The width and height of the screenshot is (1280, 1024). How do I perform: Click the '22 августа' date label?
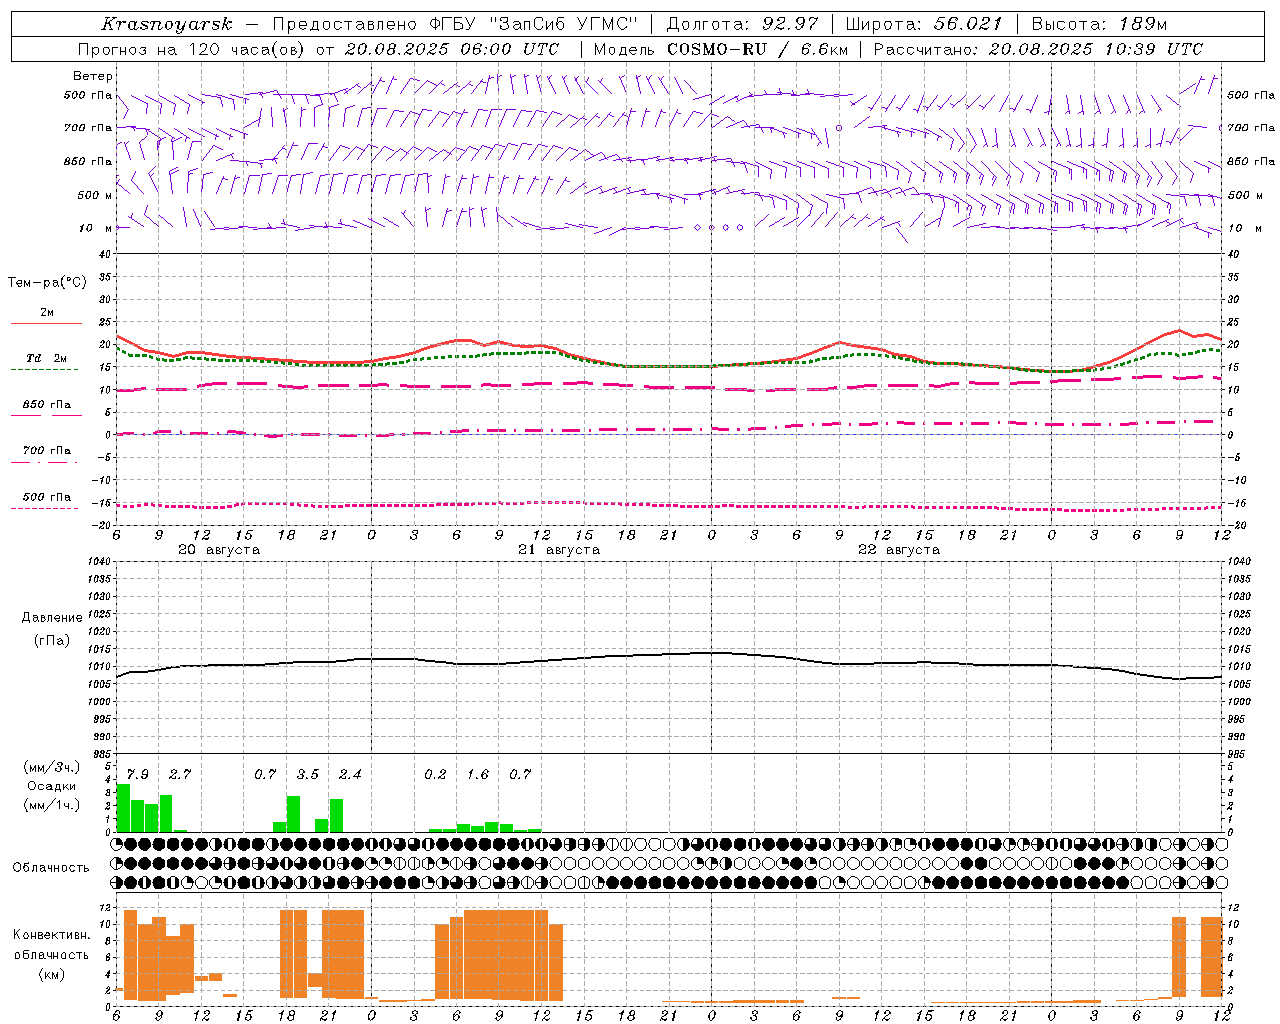pyautogui.click(x=899, y=550)
